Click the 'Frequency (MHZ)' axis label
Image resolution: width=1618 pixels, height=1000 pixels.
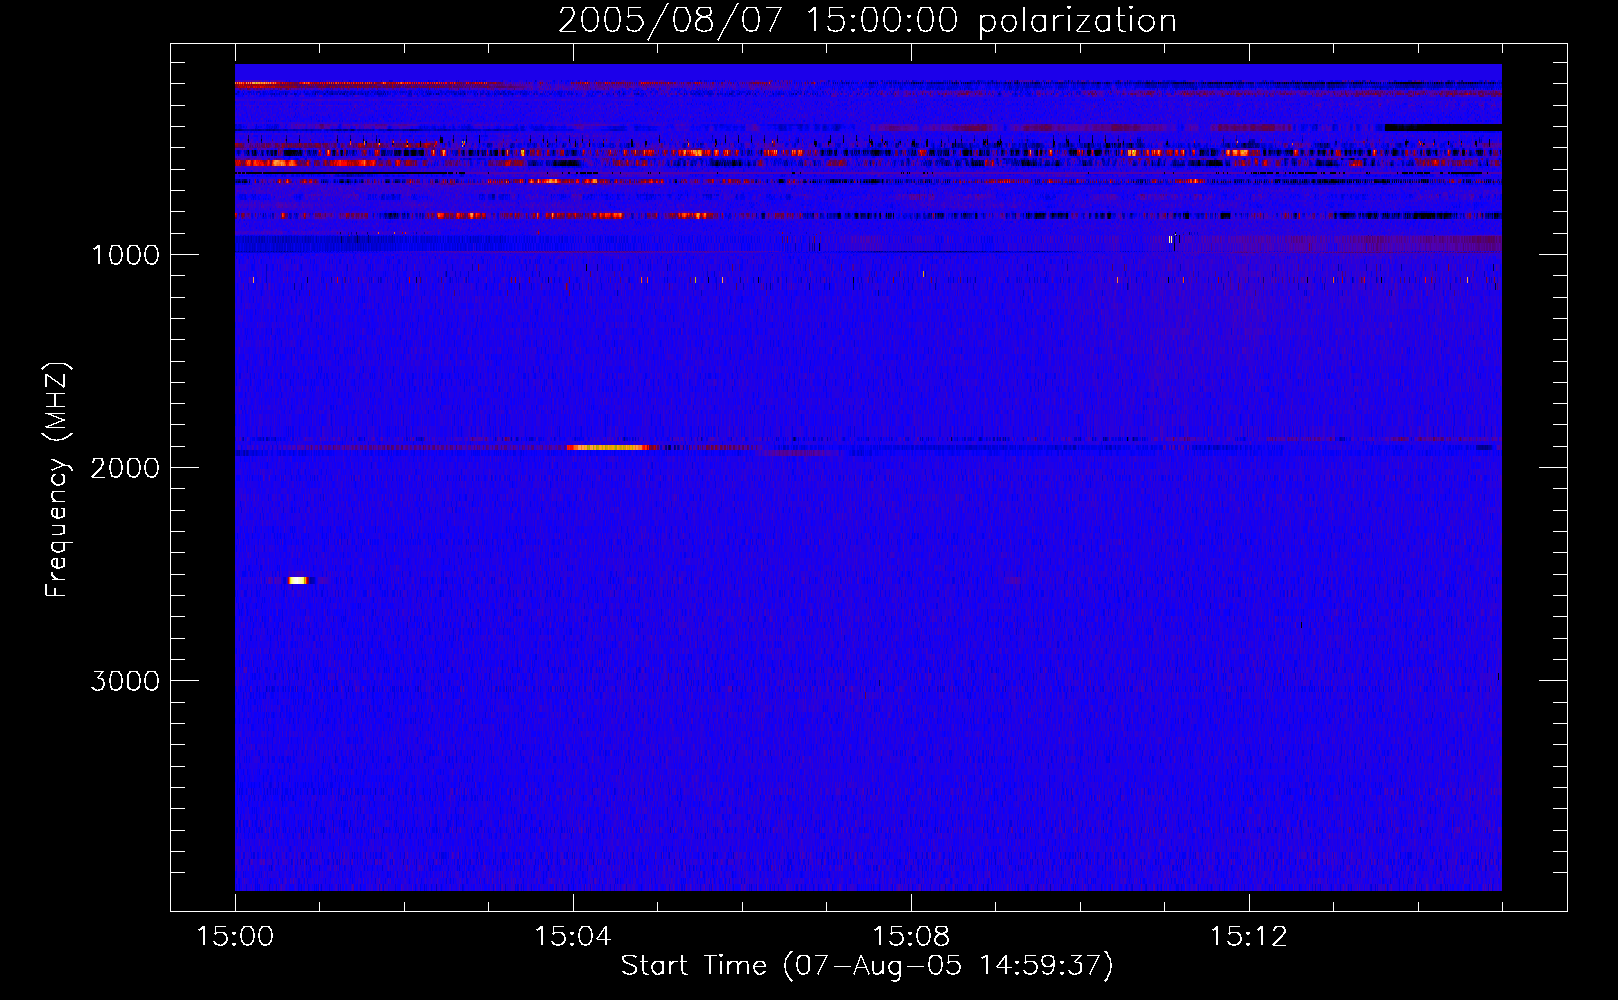coord(58,480)
